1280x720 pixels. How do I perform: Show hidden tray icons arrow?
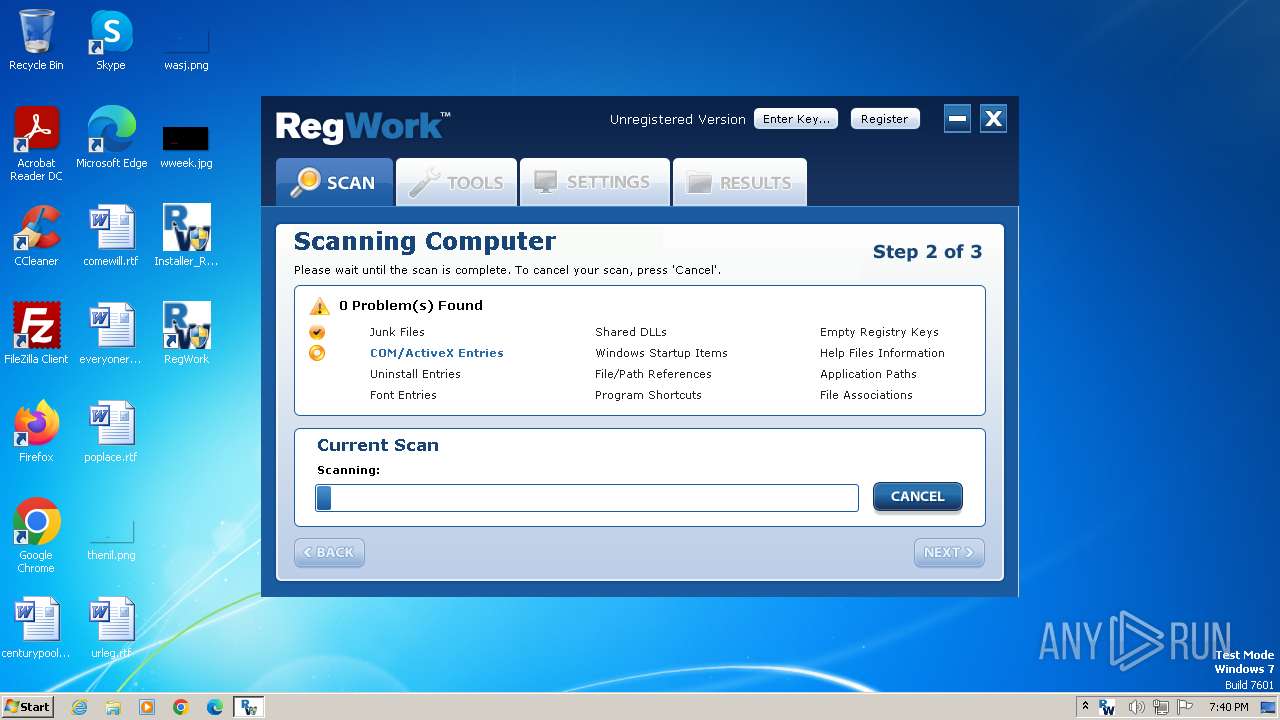tap(1085, 707)
